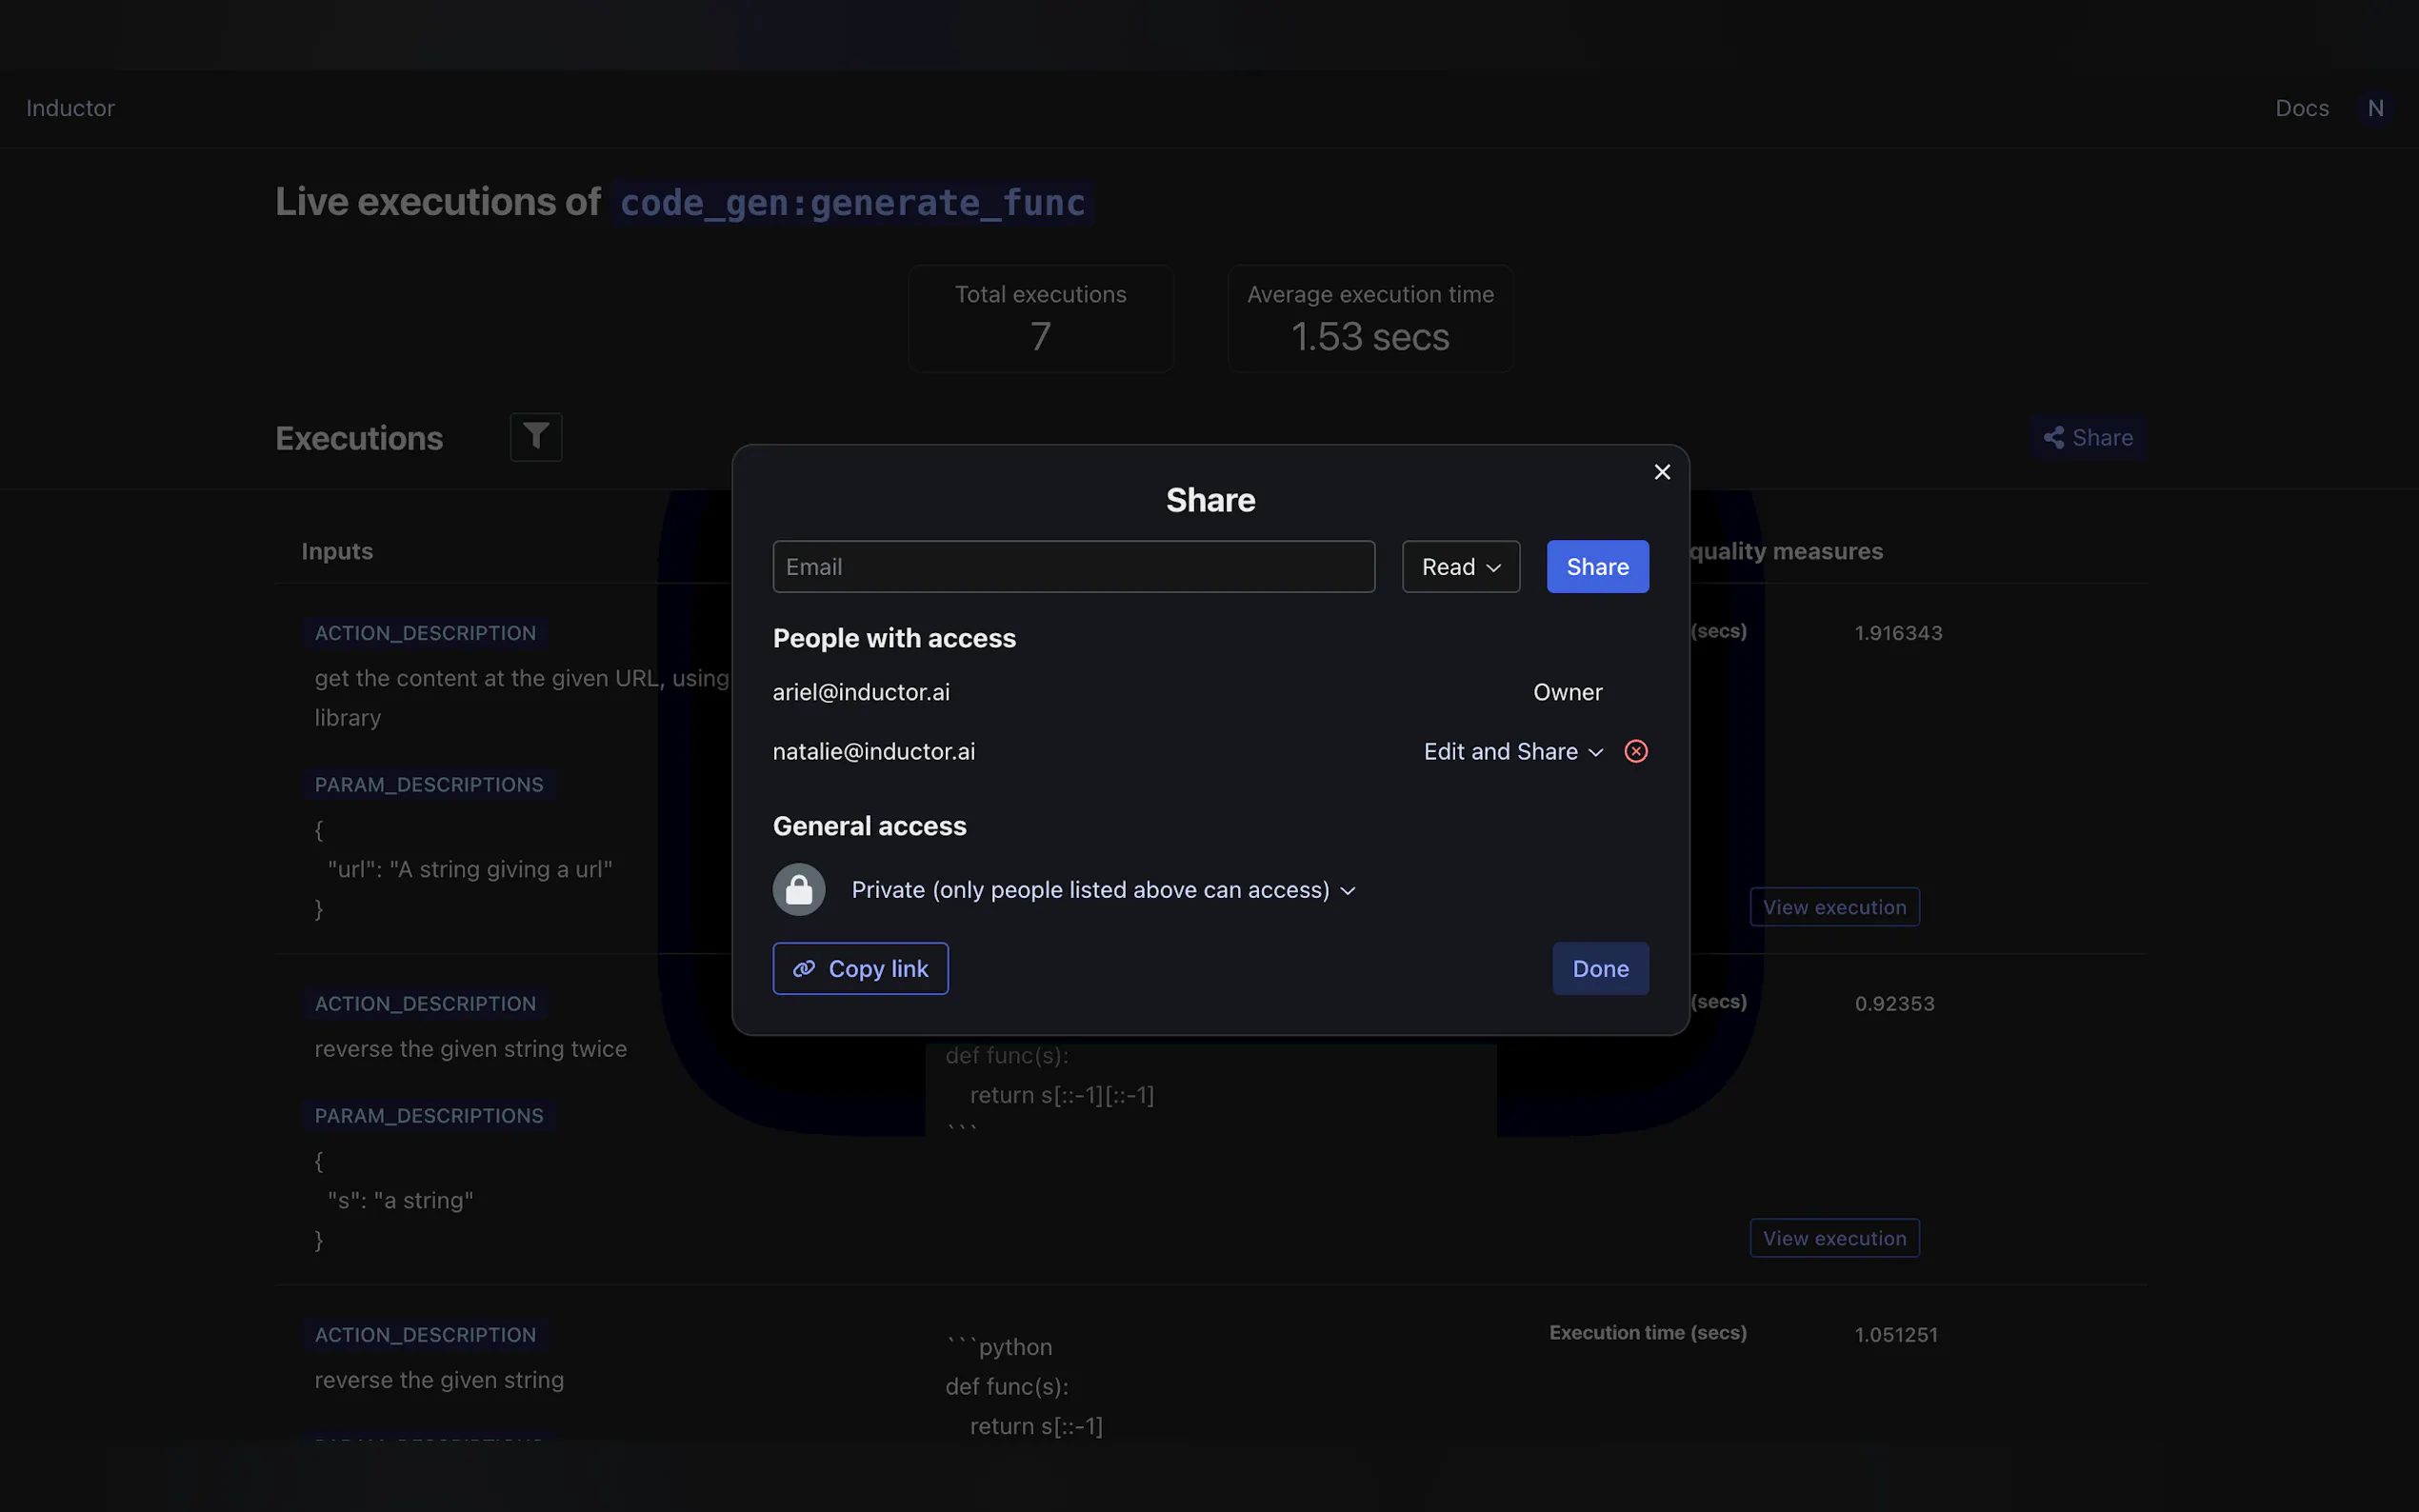The height and width of the screenshot is (1512, 2419).
Task: Click the Copy link button
Action: pyautogui.click(x=860, y=968)
